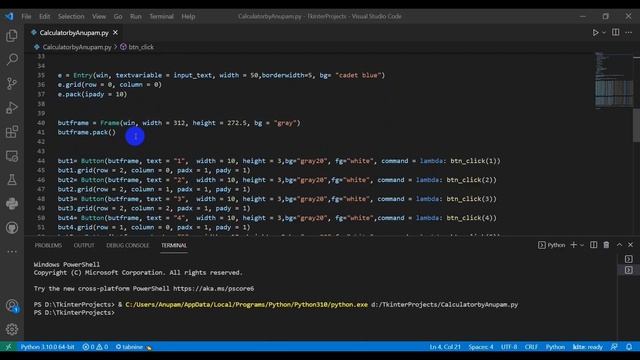Maximize the panel with the up chevron
Viewport: 640px width, 360px height.
[x=619, y=245]
